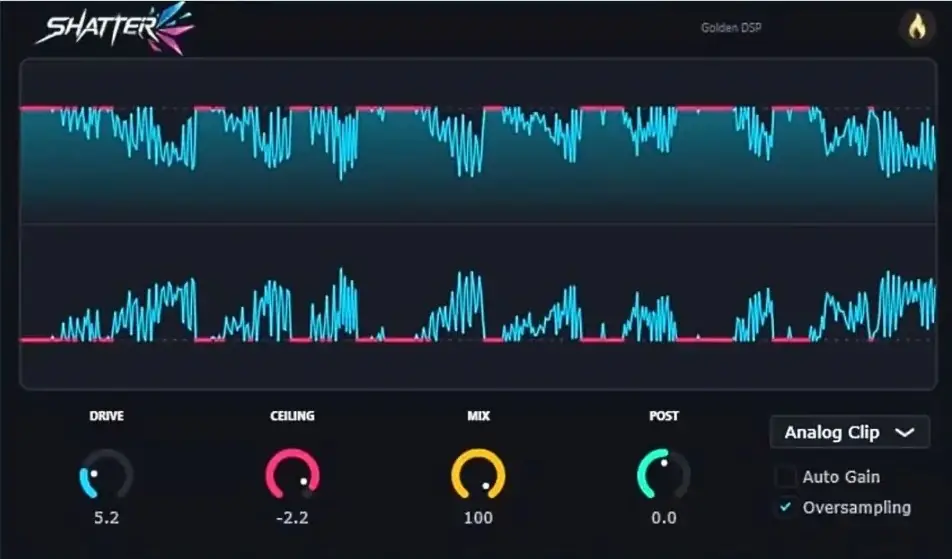
Task: Click the upper waveform display
Action: [478, 141]
